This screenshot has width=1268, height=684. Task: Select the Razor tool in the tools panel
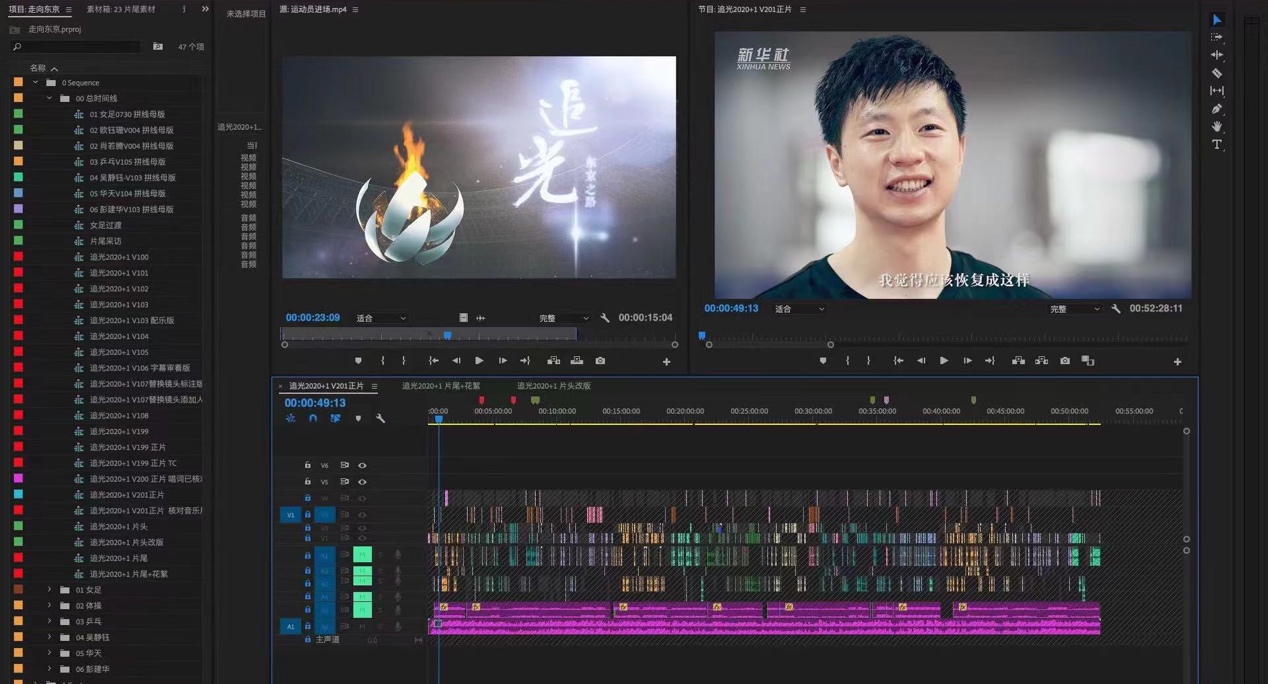click(1217, 73)
